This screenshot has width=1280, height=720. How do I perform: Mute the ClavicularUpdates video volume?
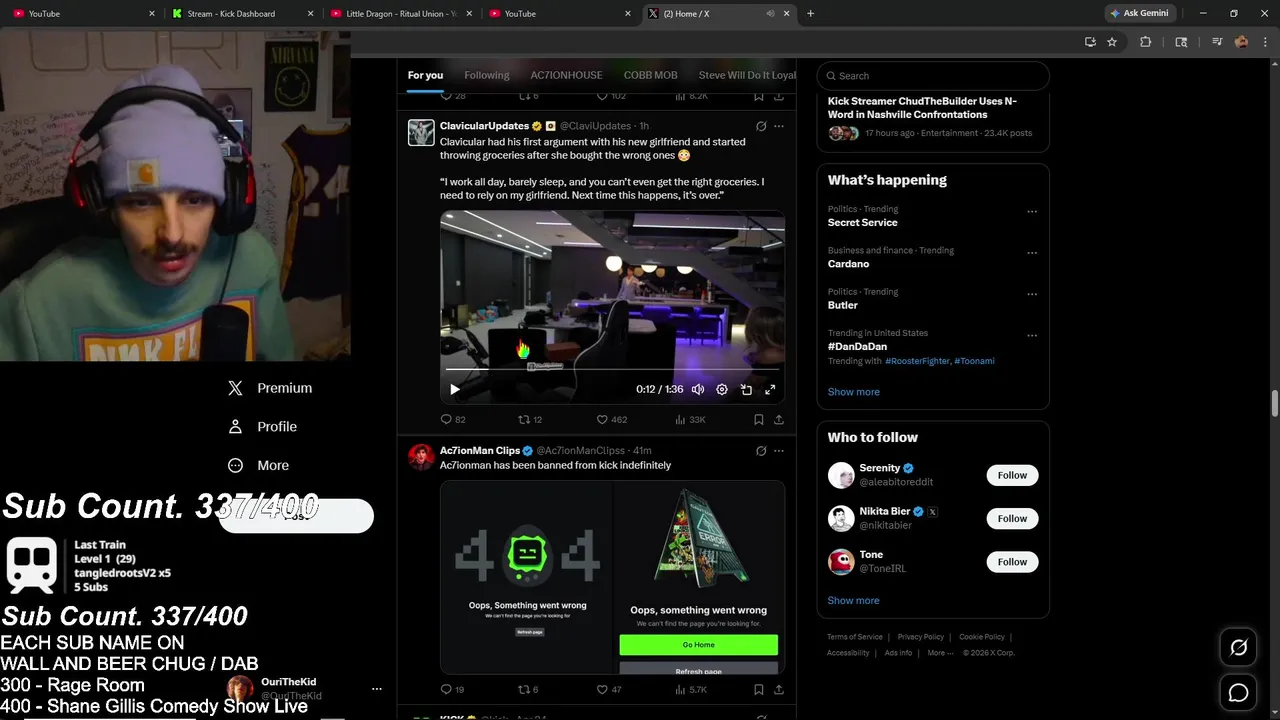point(698,389)
